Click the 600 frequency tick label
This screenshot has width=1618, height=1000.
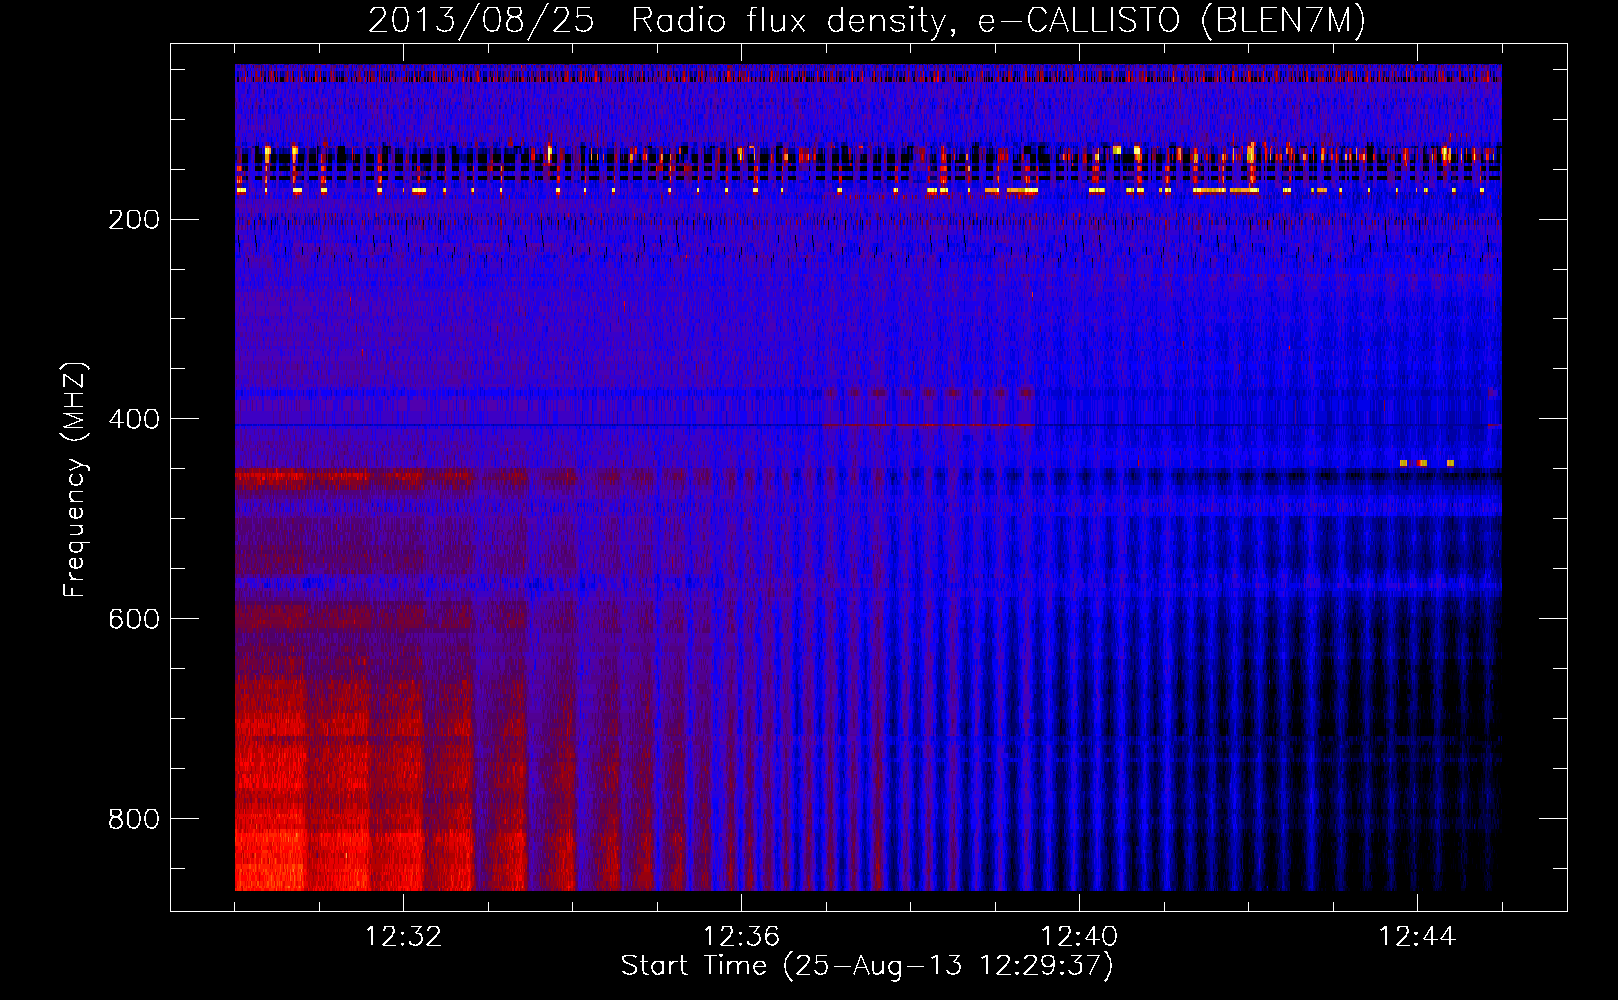(x=134, y=619)
